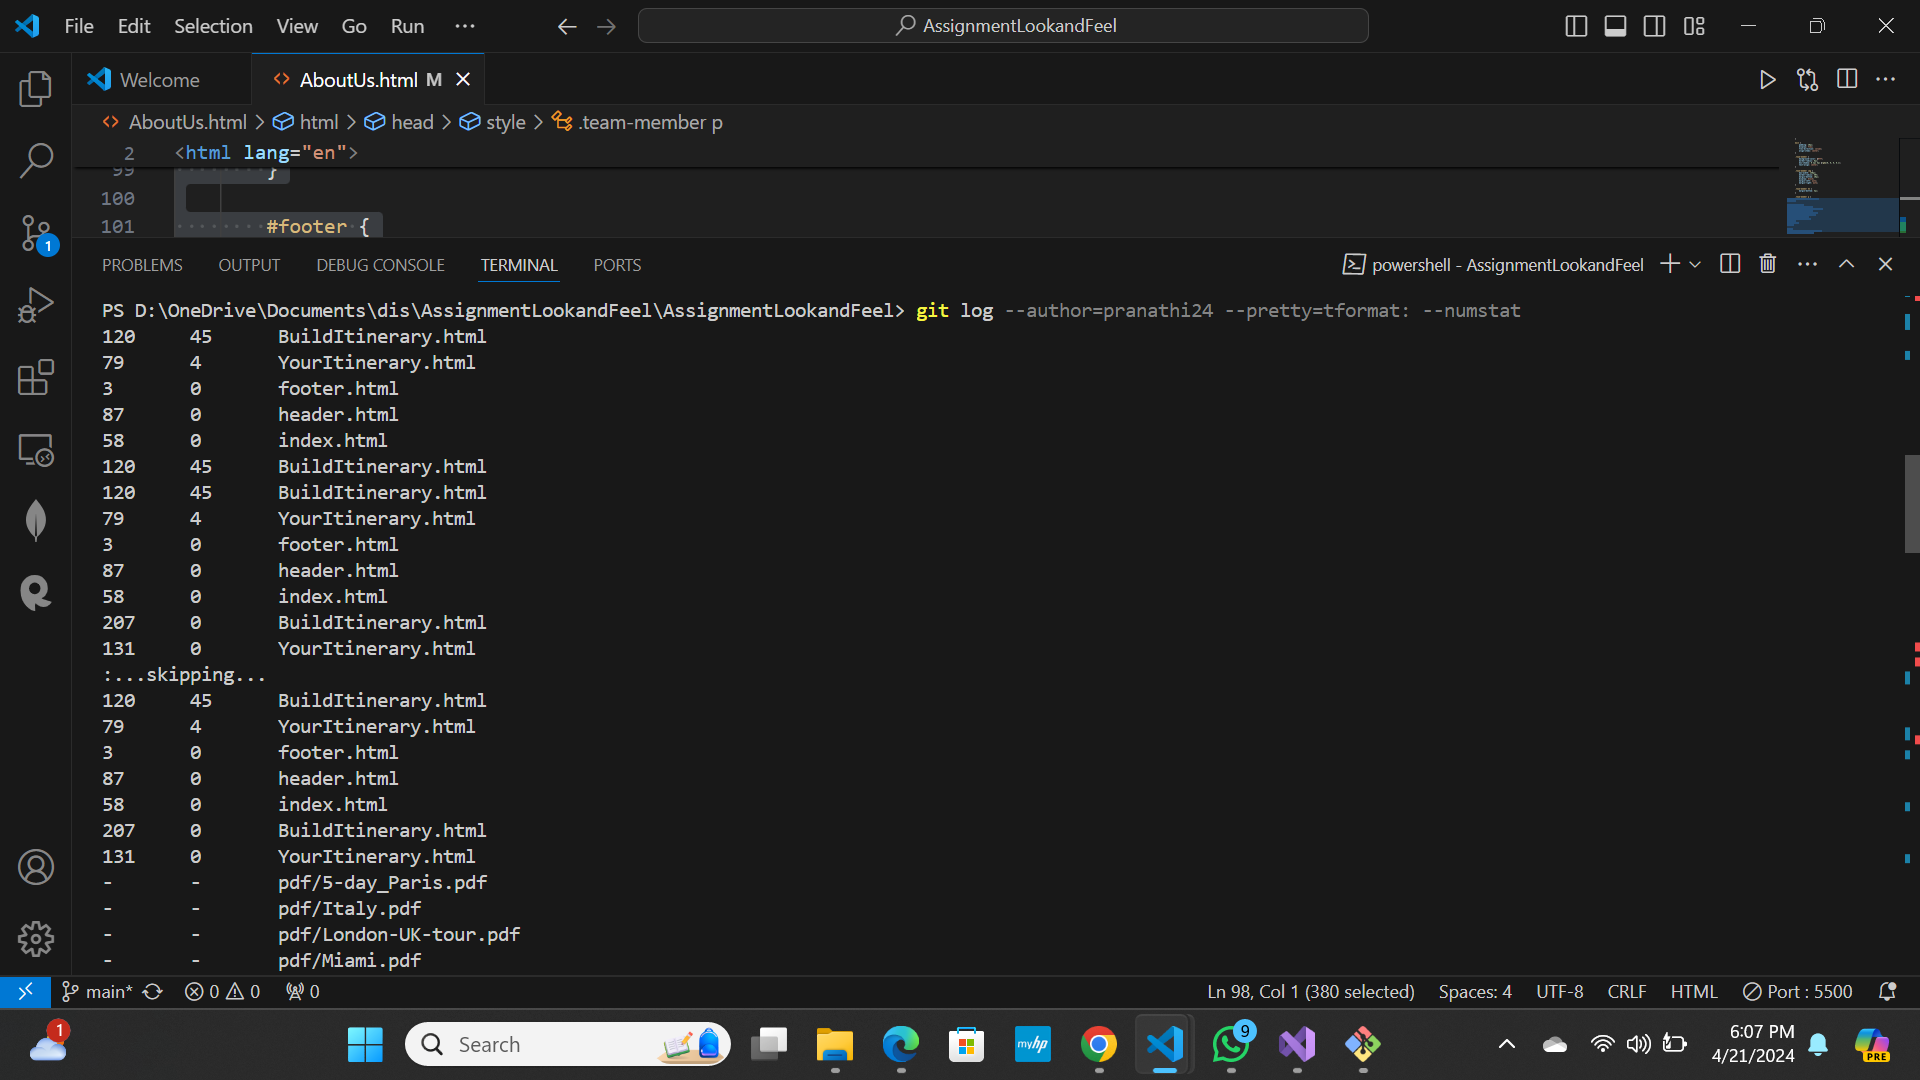Click the main* branch in status bar
This screenshot has width=1920, height=1080.
pos(99,991)
